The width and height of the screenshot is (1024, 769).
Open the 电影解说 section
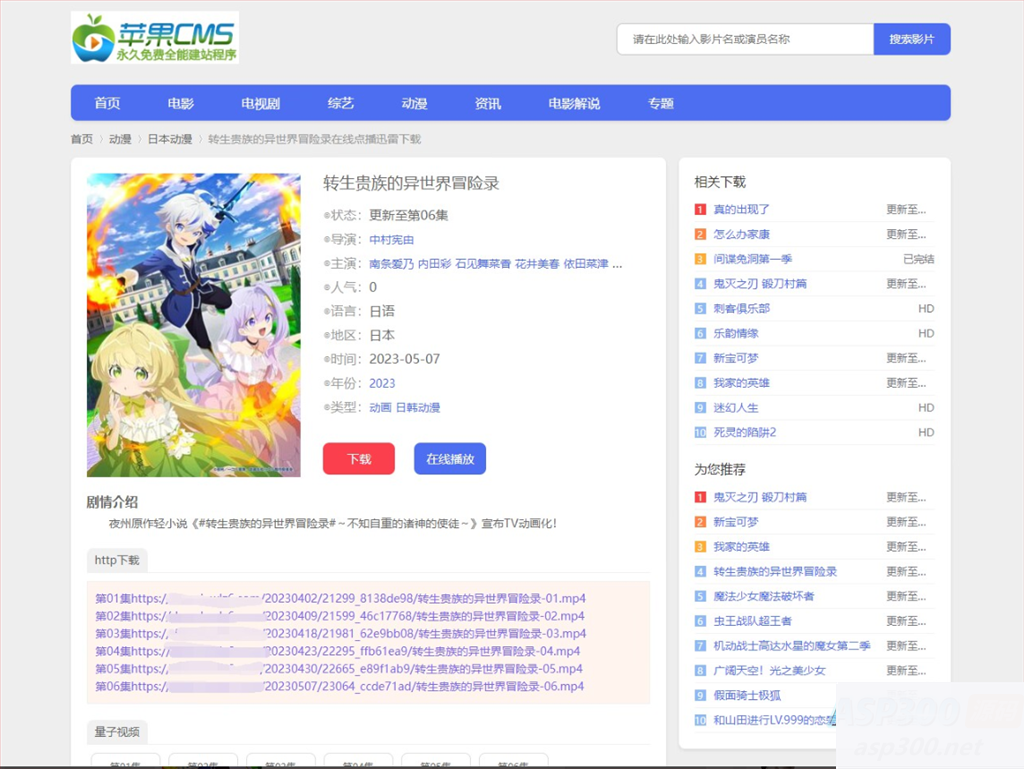(x=572, y=103)
